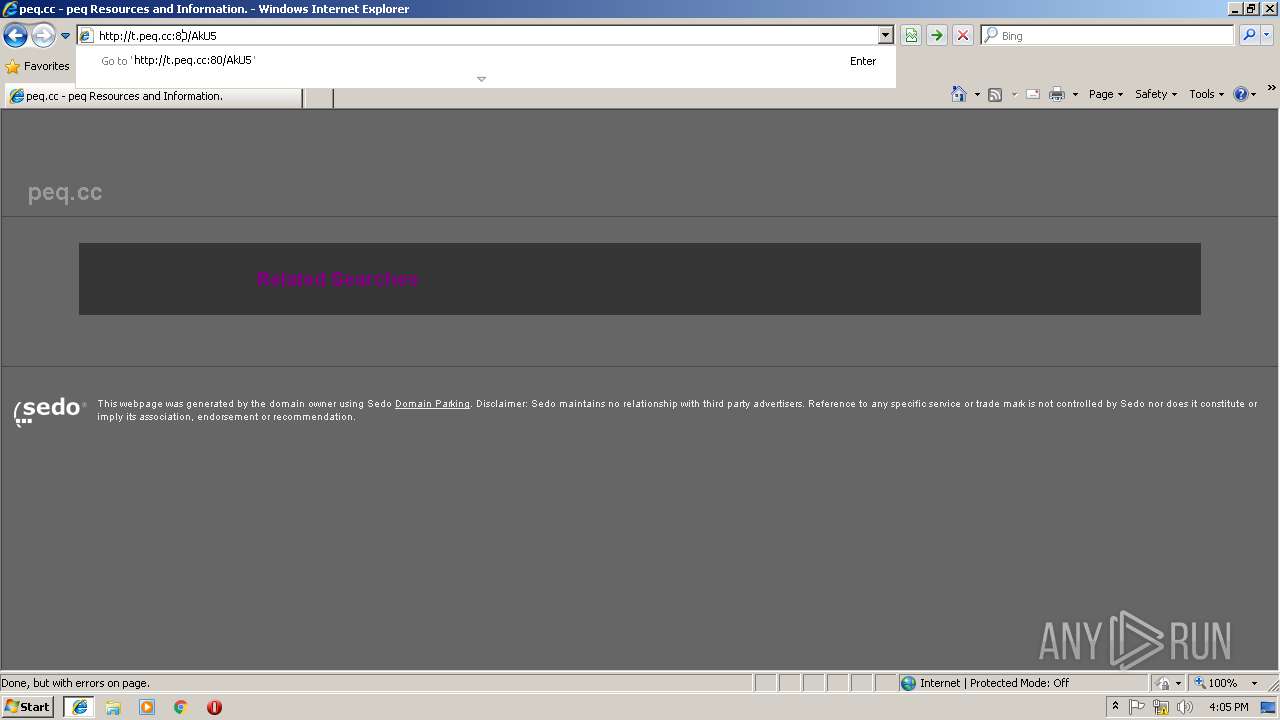Viewport: 1280px width, 720px height.
Task: Click Internet Protected Mode Off zone status
Action: pyautogui.click(x=994, y=683)
